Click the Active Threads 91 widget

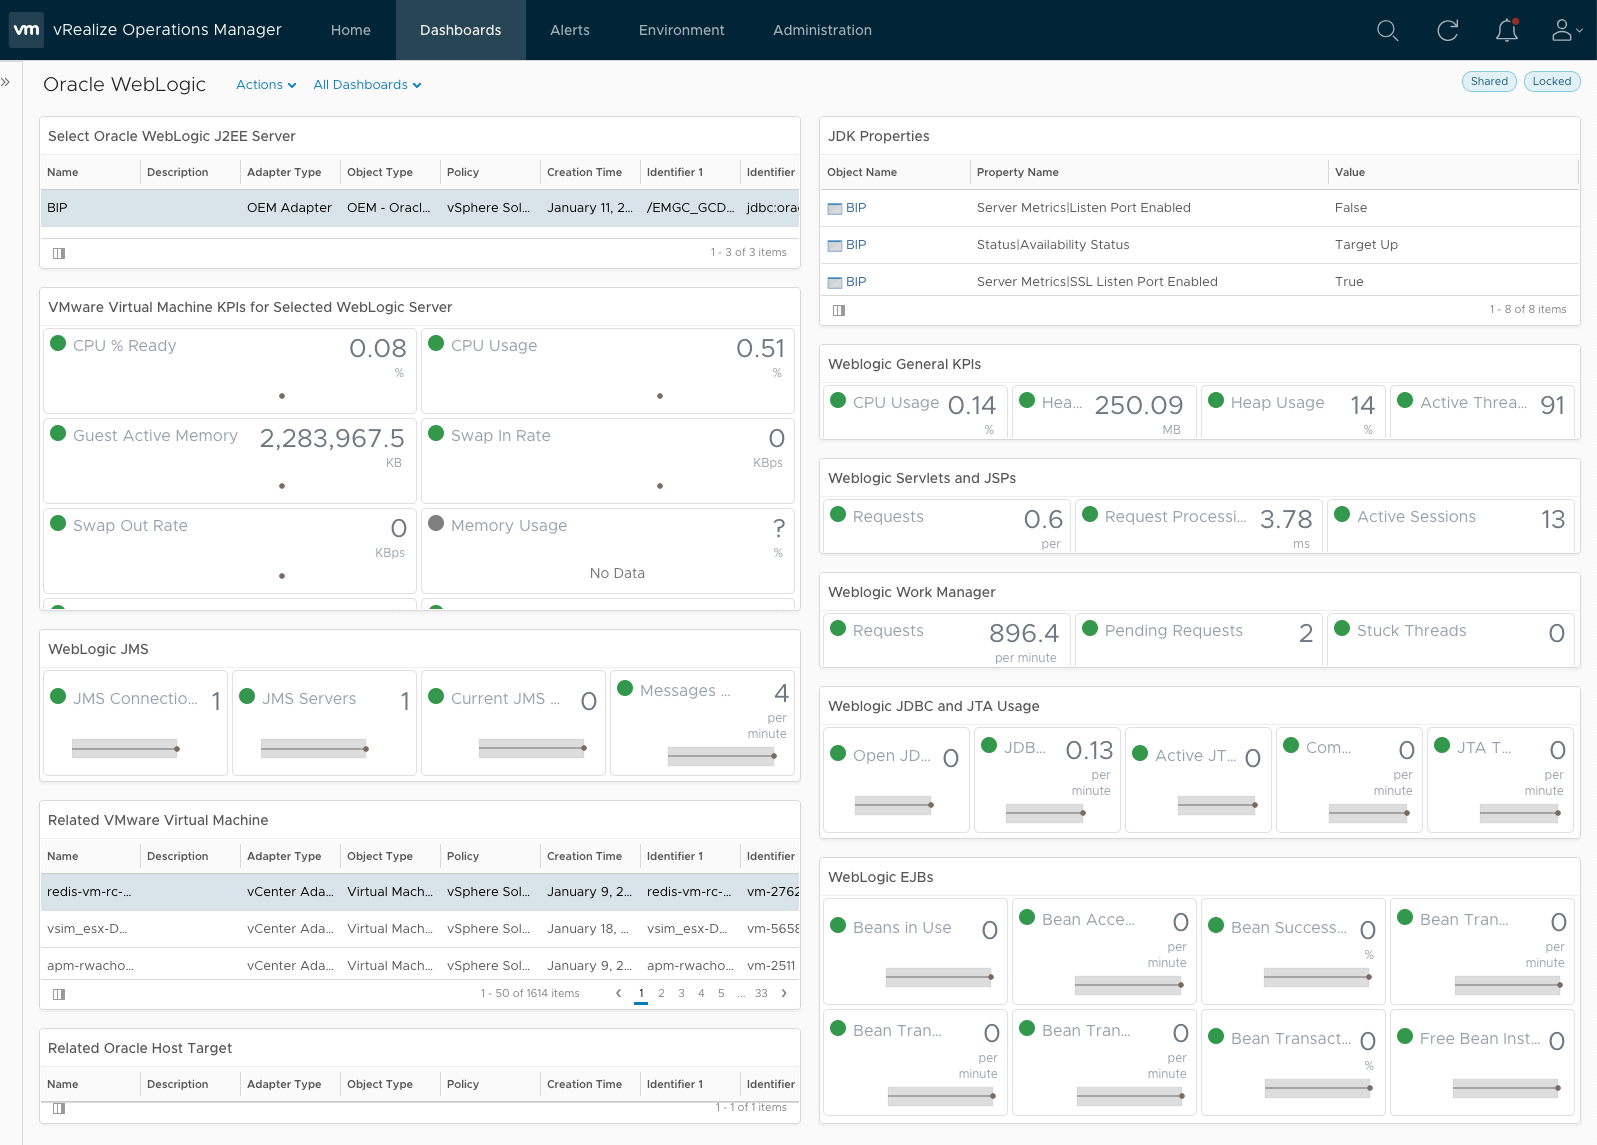(1482, 412)
